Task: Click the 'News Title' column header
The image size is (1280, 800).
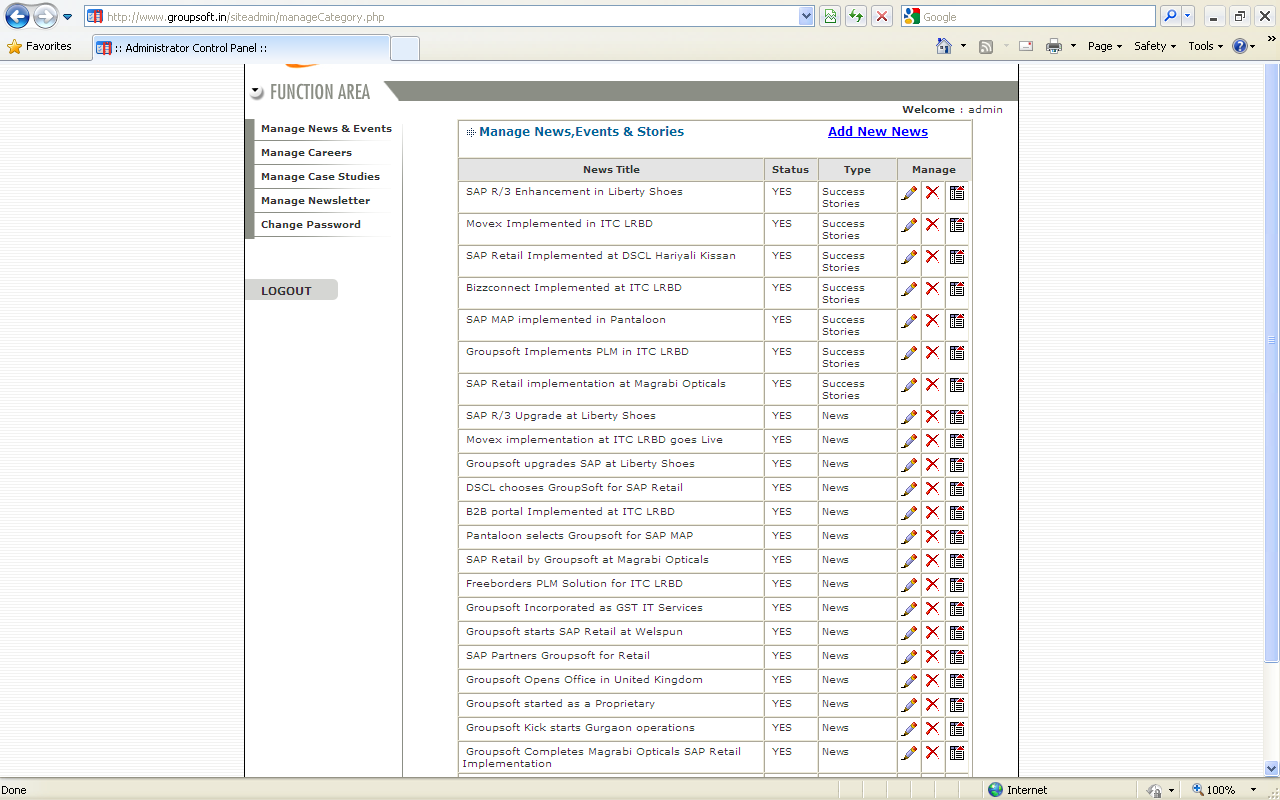Action: 611,170
